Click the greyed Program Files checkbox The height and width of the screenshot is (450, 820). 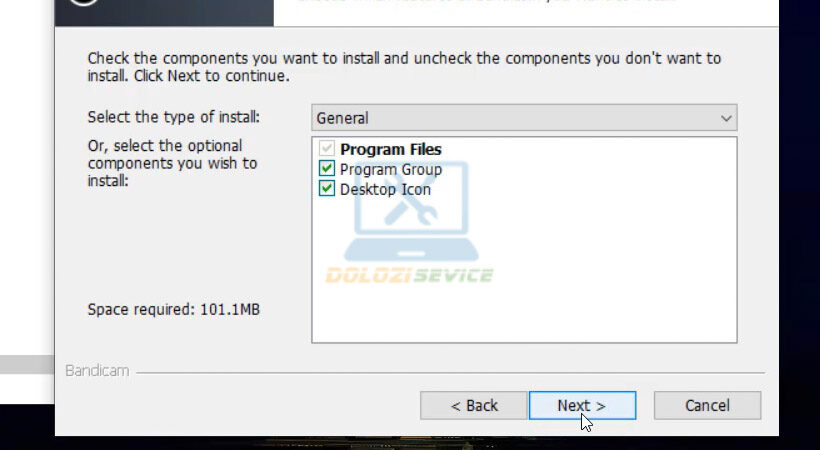(327, 149)
